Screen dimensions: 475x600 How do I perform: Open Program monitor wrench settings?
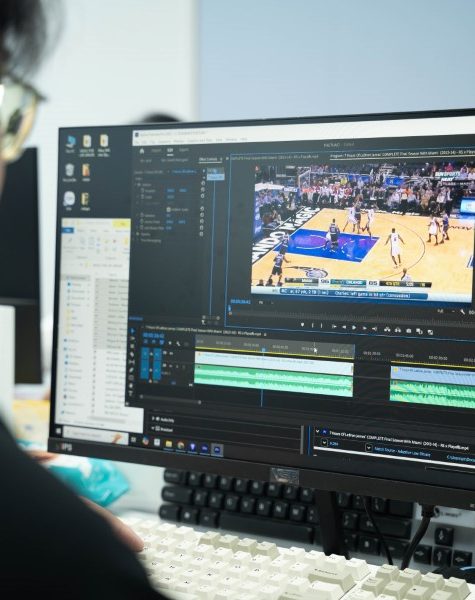click(x=463, y=312)
